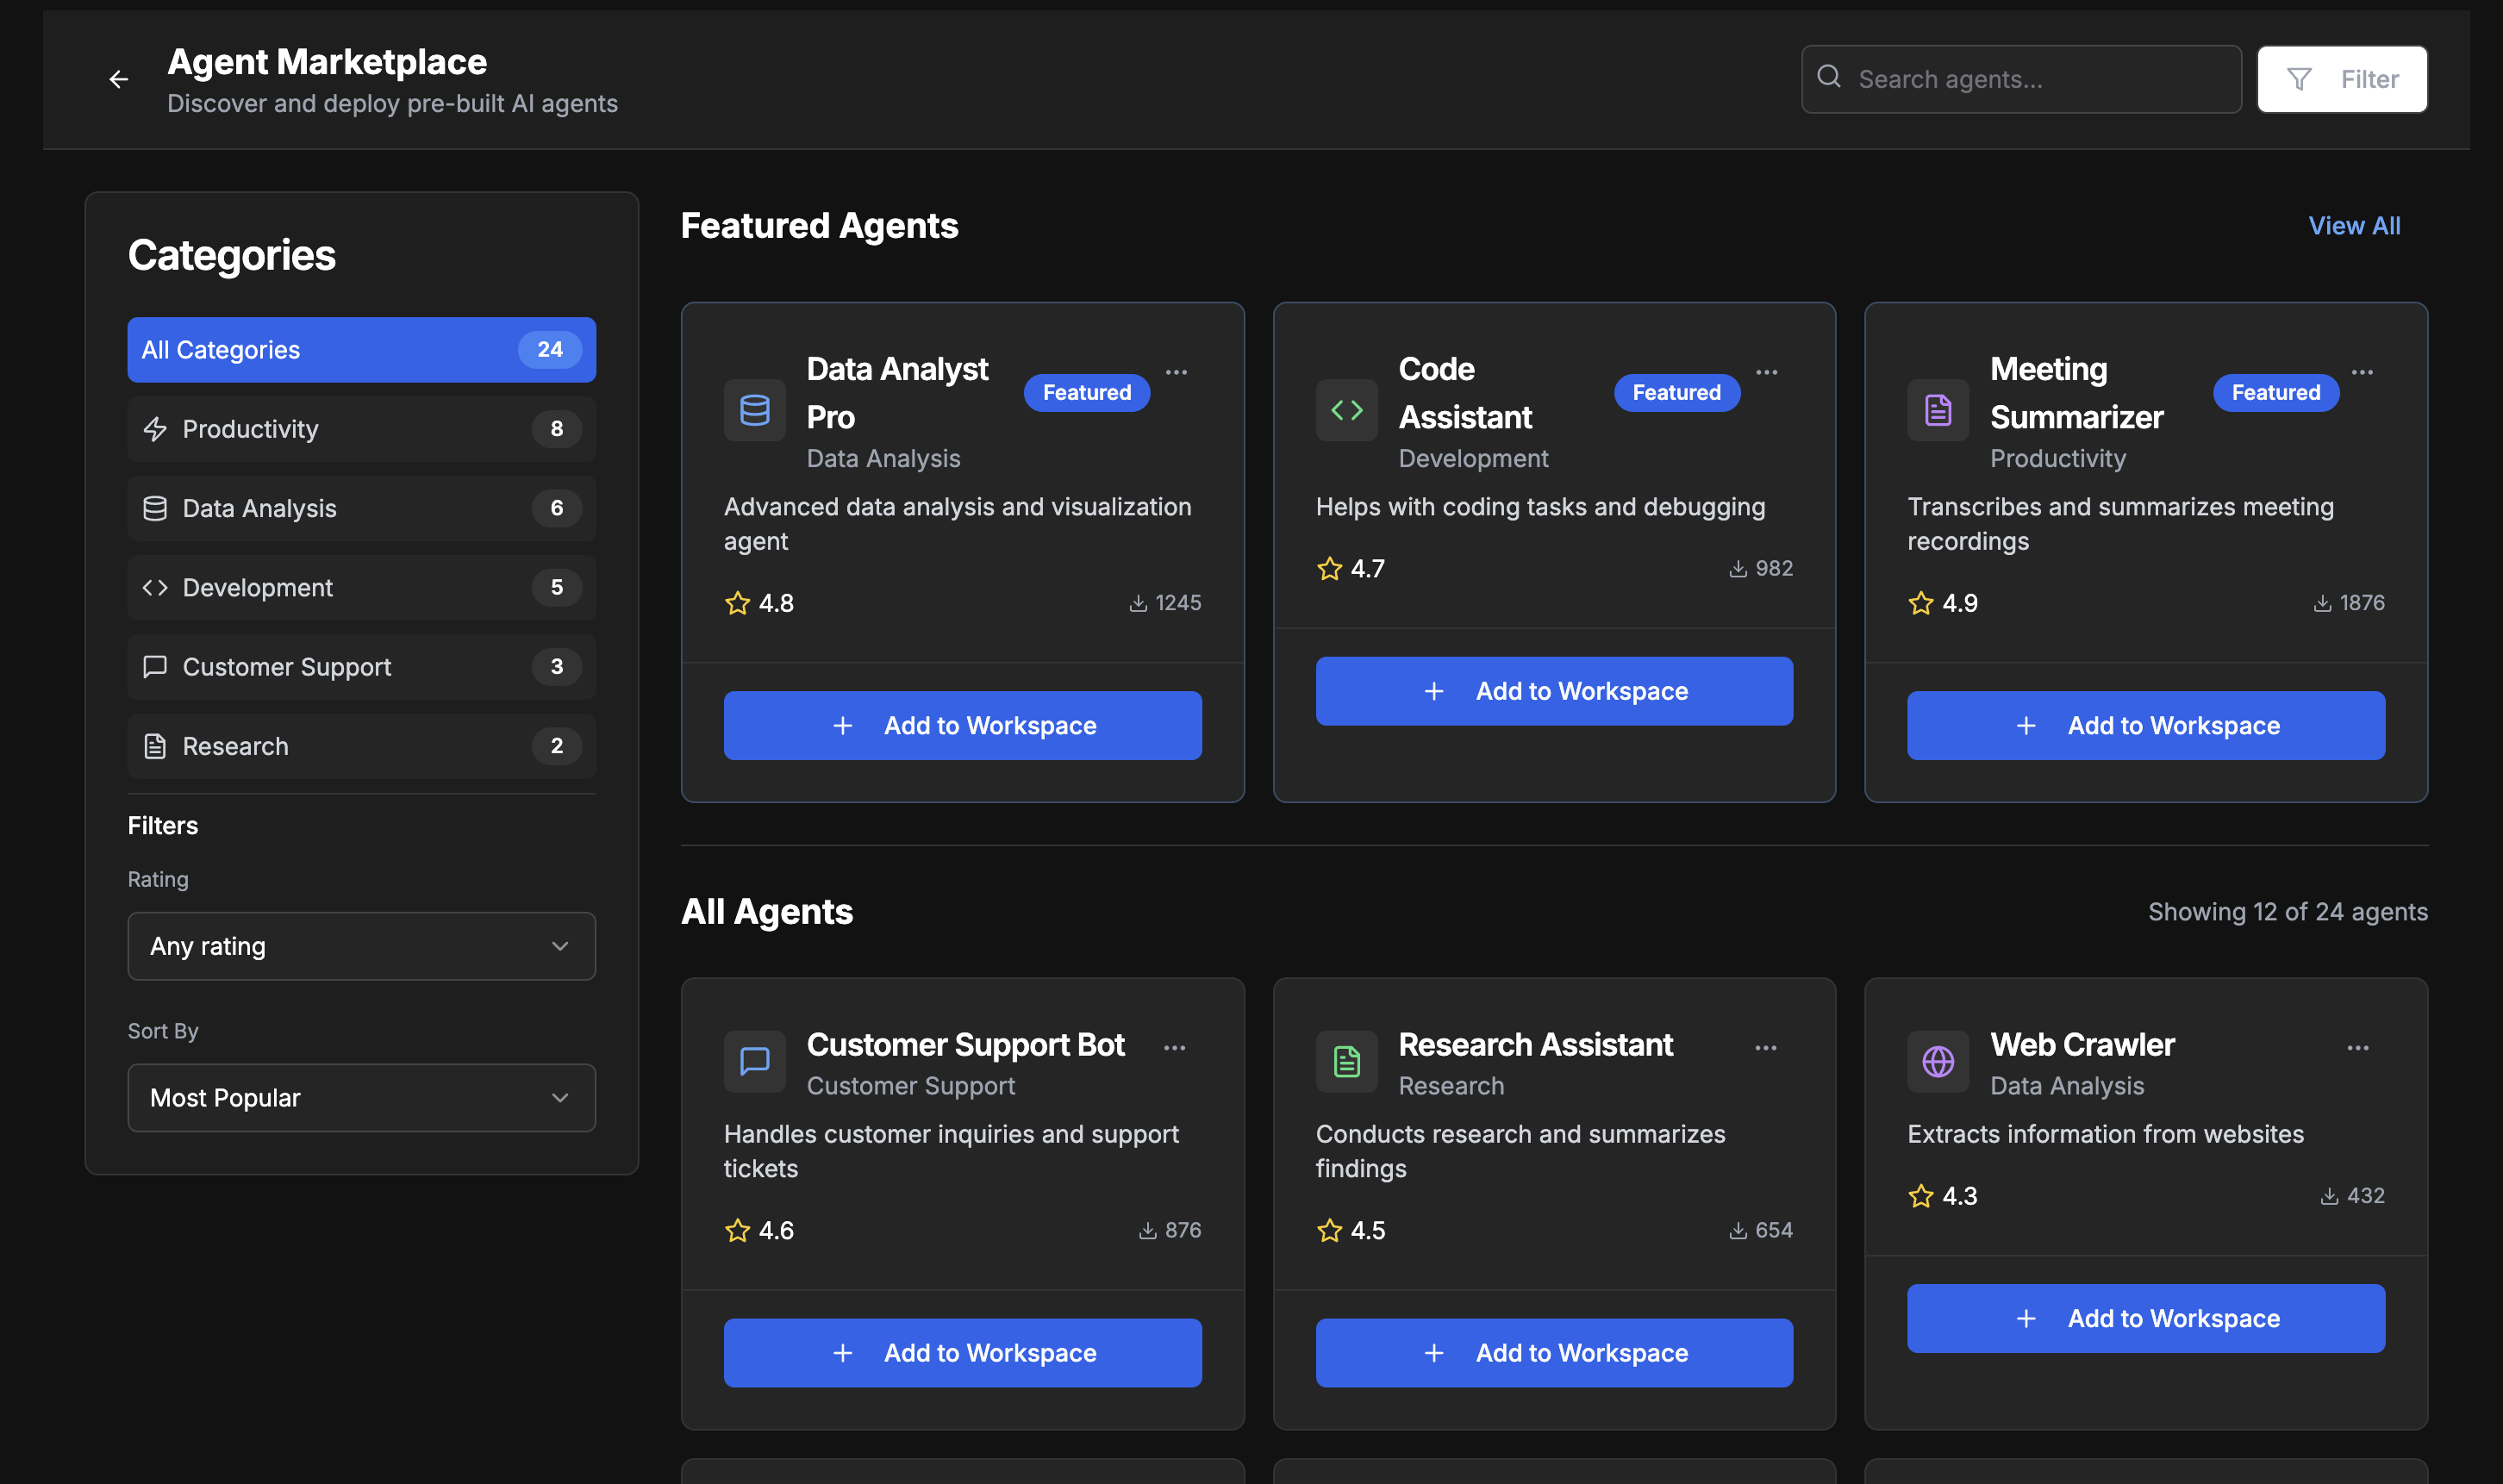Click the back arrow to leave Agent Marketplace
Screen dimensions: 2503x1484
pos(119,79)
